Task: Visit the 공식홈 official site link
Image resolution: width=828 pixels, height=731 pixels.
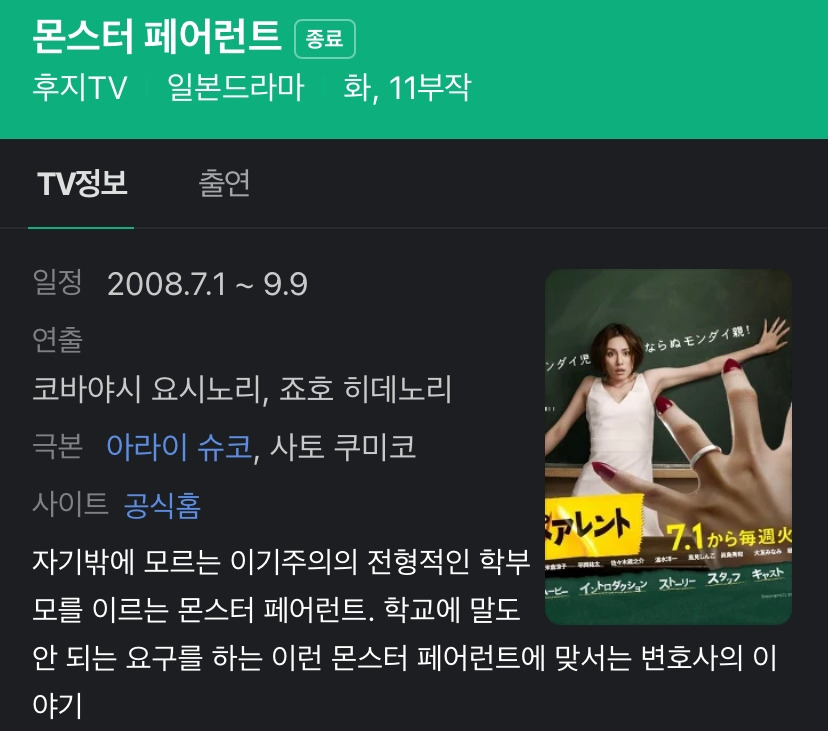Action: (163, 504)
